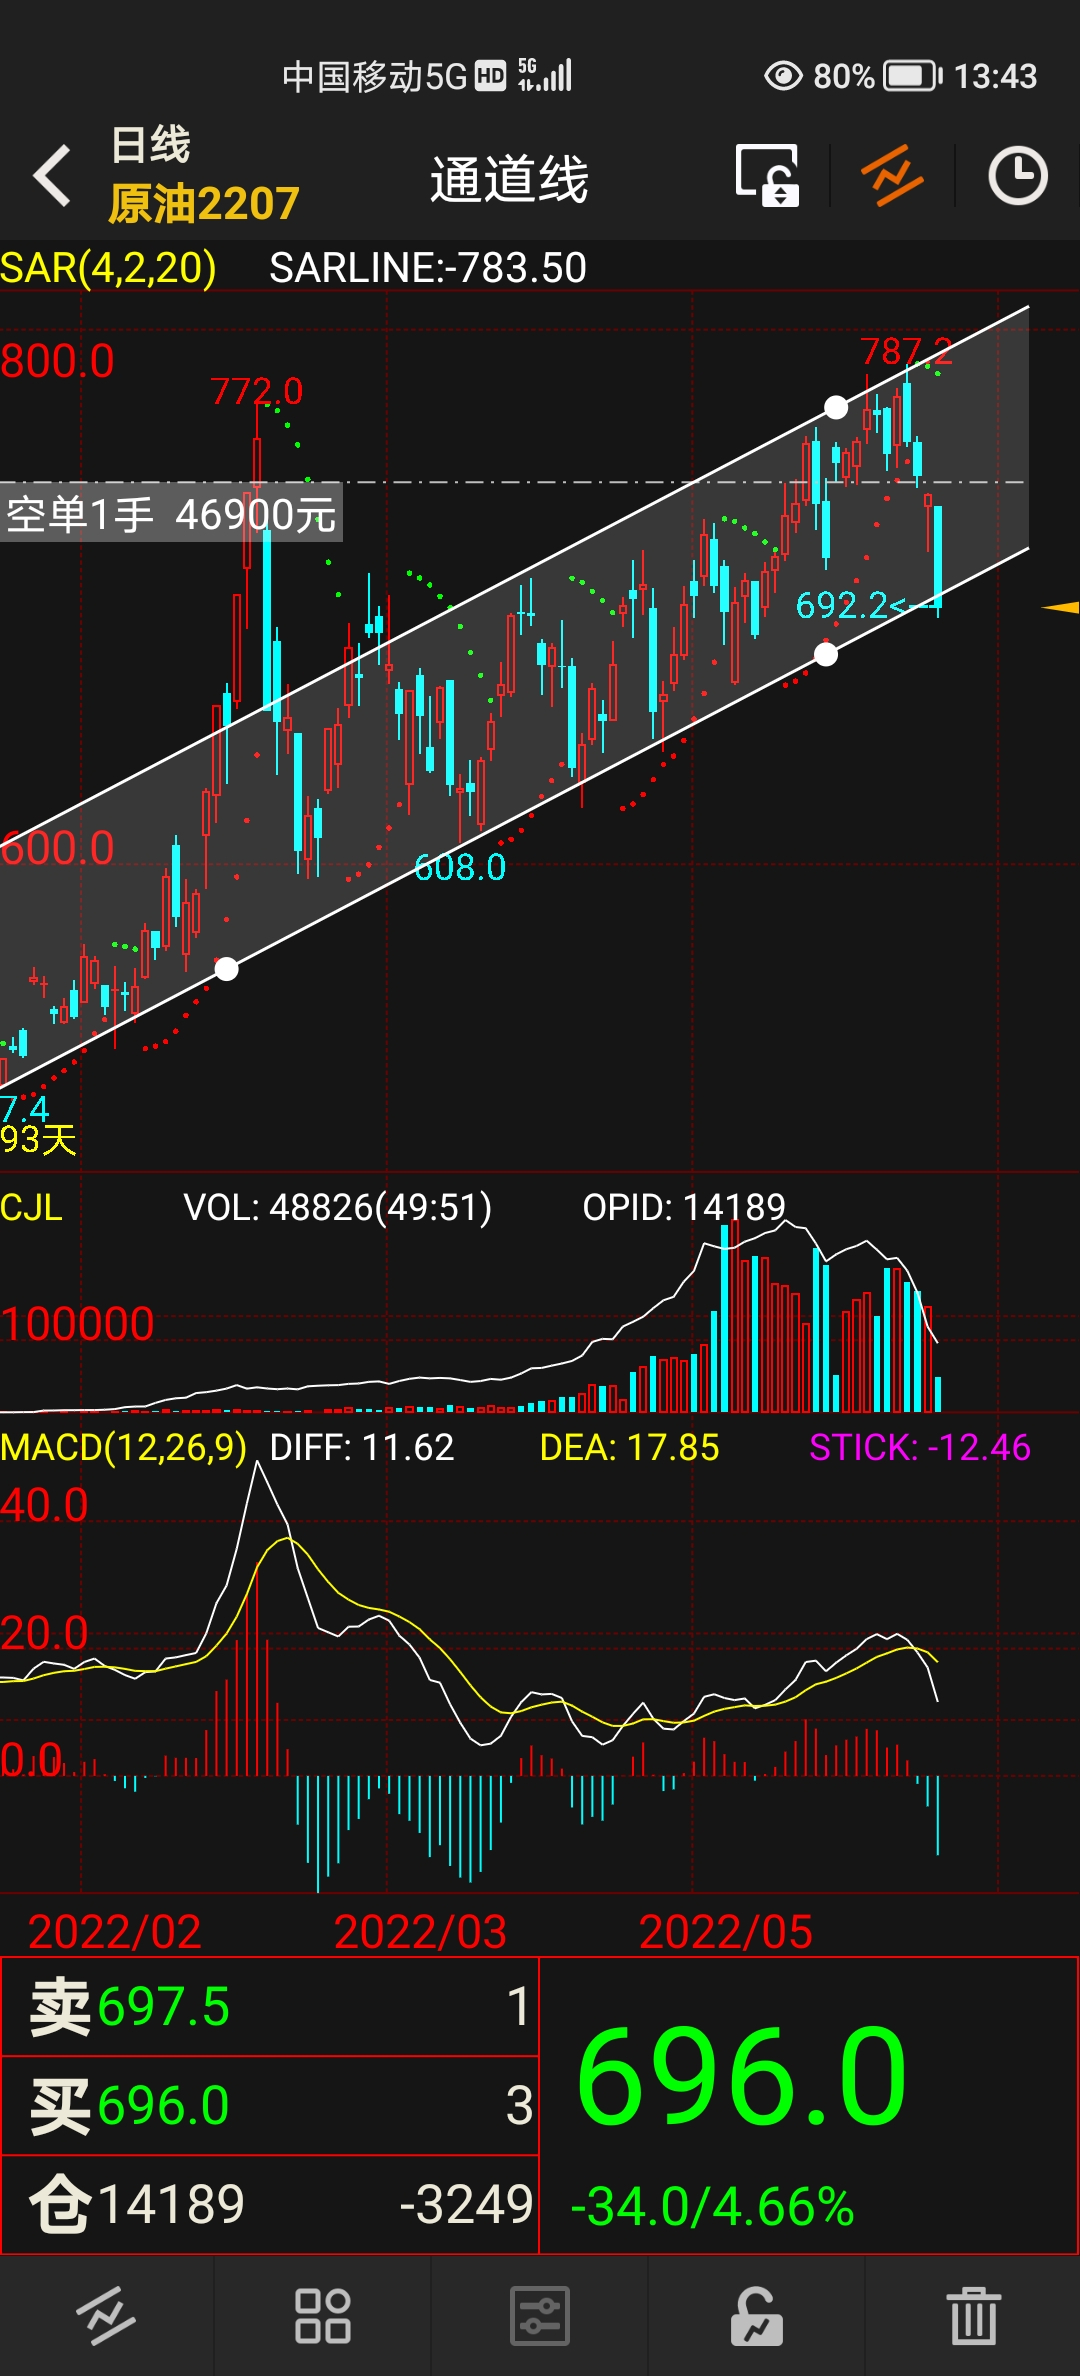Switch the CJL volume indicator label
Image resolution: width=1080 pixels, height=2376 pixels.
tap(32, 1207)
